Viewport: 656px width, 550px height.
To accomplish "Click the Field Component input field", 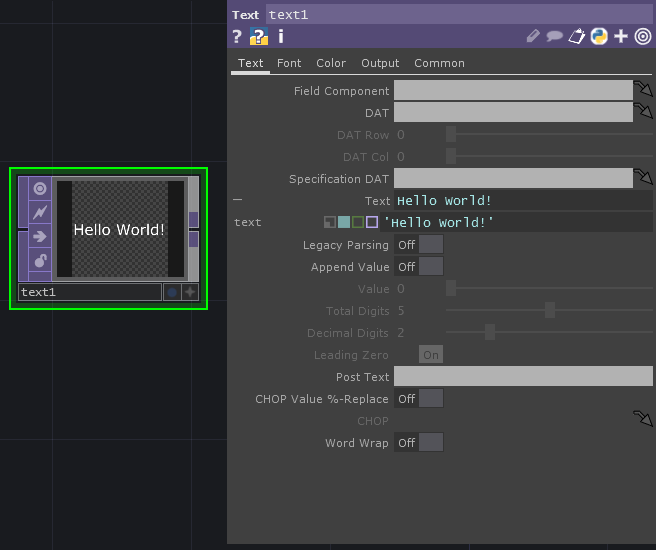I will point(513,90).
